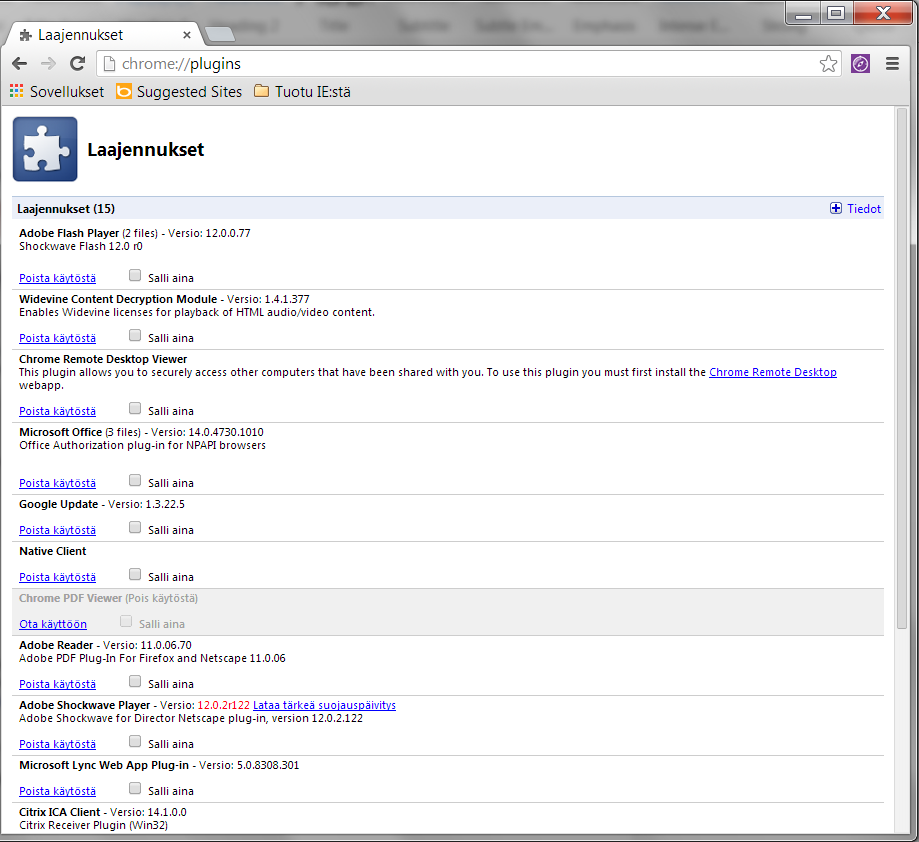Disable Chrome Remote Desktop Viewer plugin
The width and height of the screenshot is (919, 842).
tap(57, 411)
